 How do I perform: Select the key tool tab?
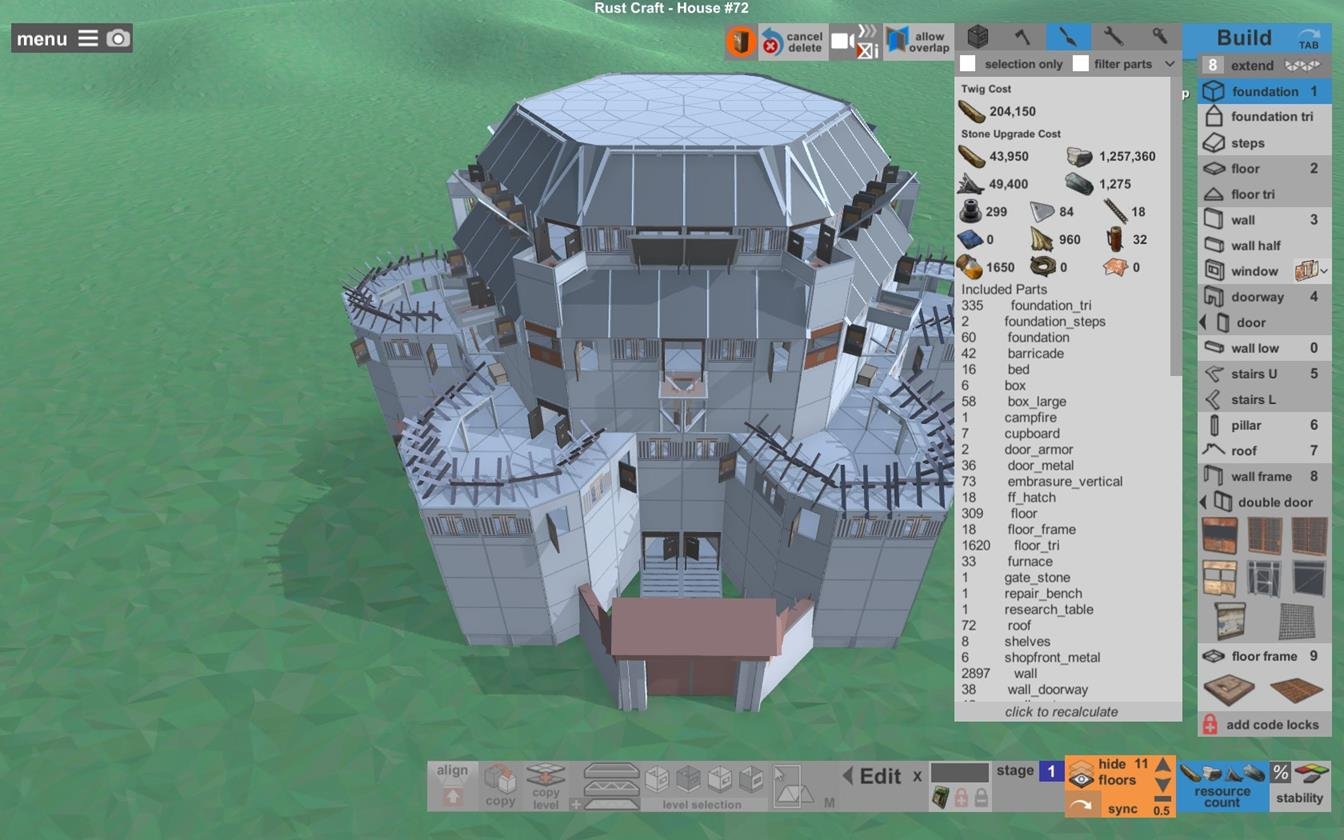click(x=1159, y=37)
